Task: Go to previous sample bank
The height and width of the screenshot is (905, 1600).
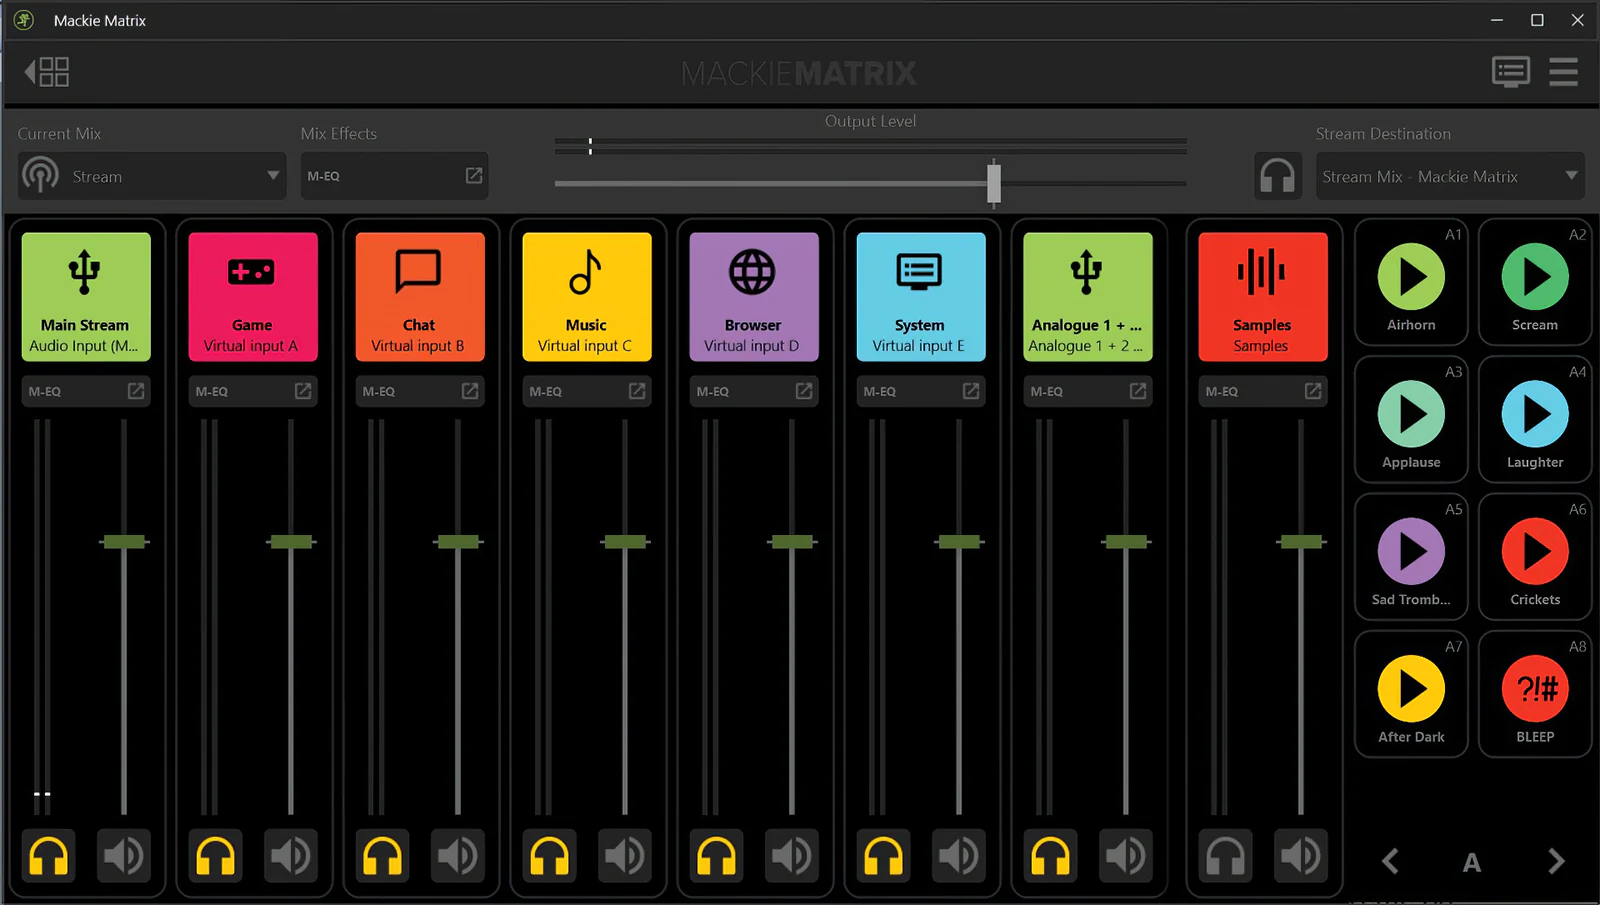Action: pos(1390,861)
